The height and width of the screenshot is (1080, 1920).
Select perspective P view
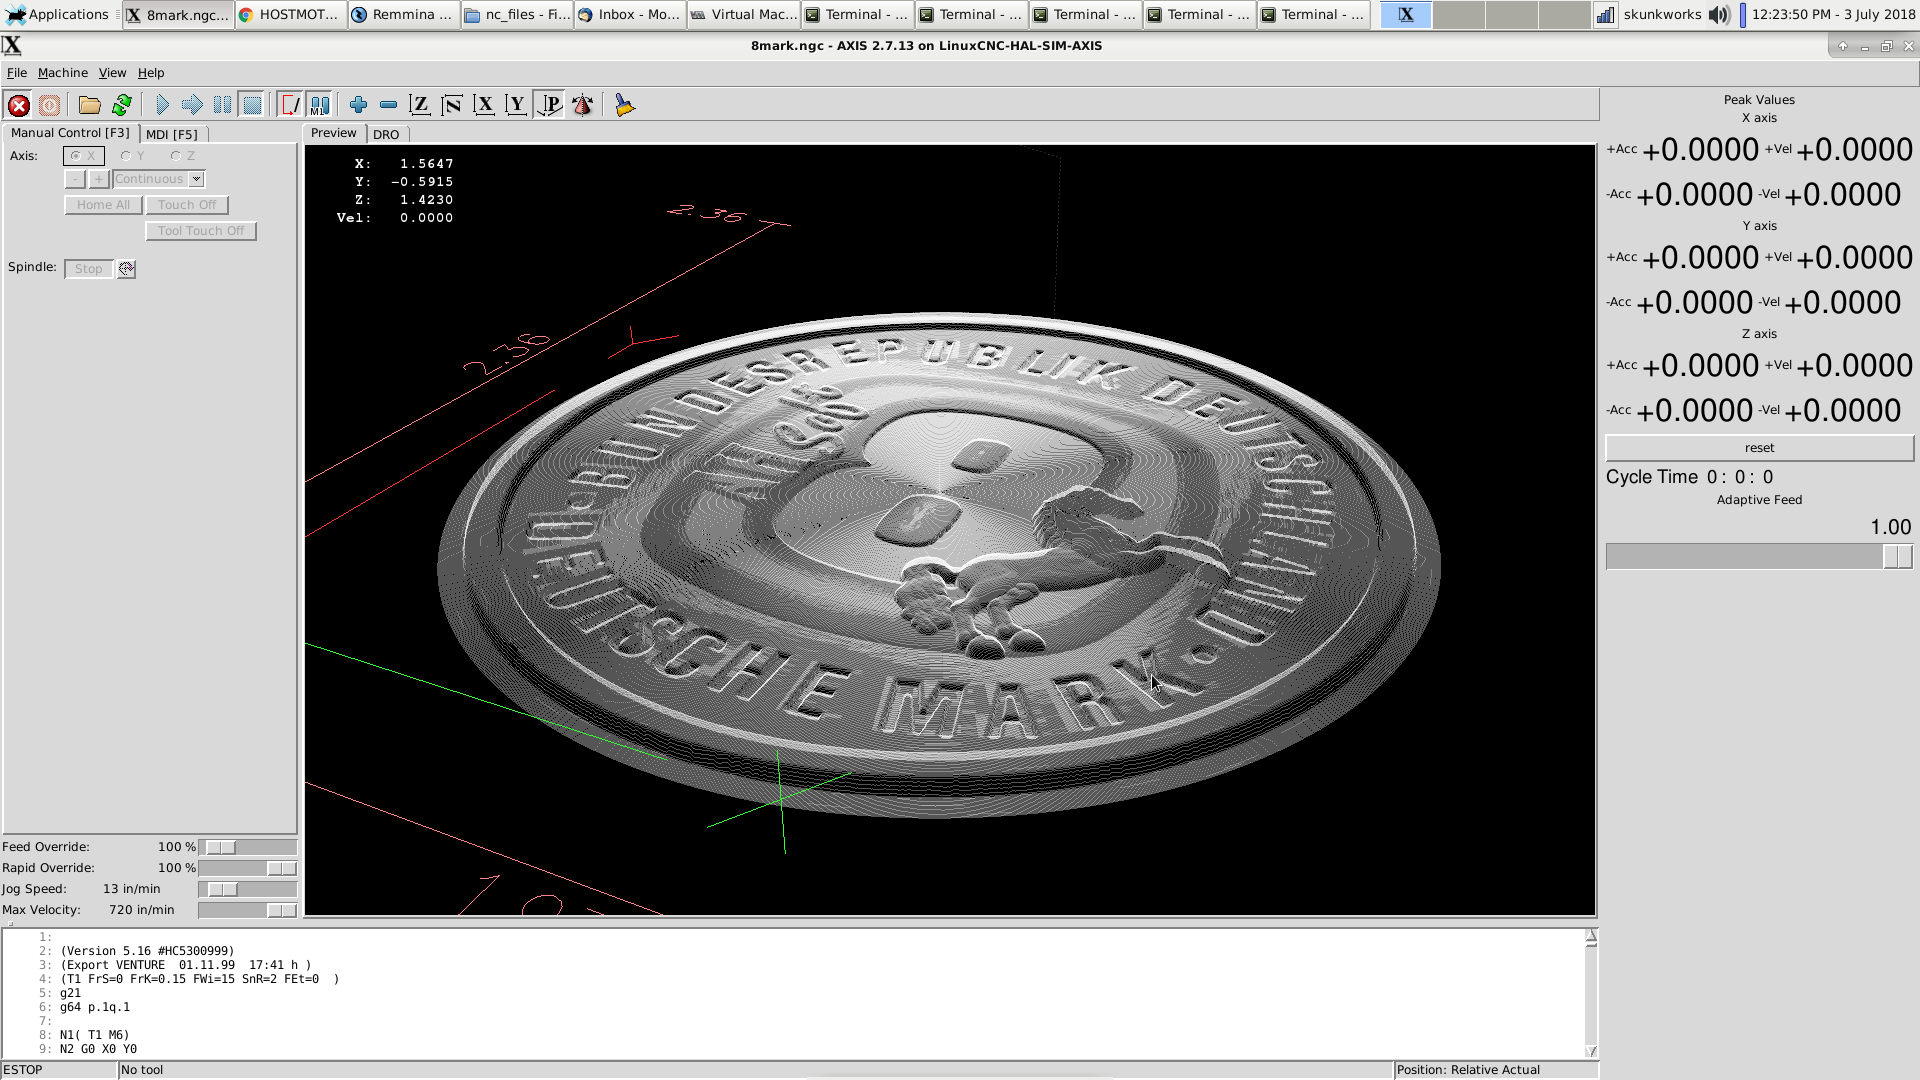pos(549,105)
